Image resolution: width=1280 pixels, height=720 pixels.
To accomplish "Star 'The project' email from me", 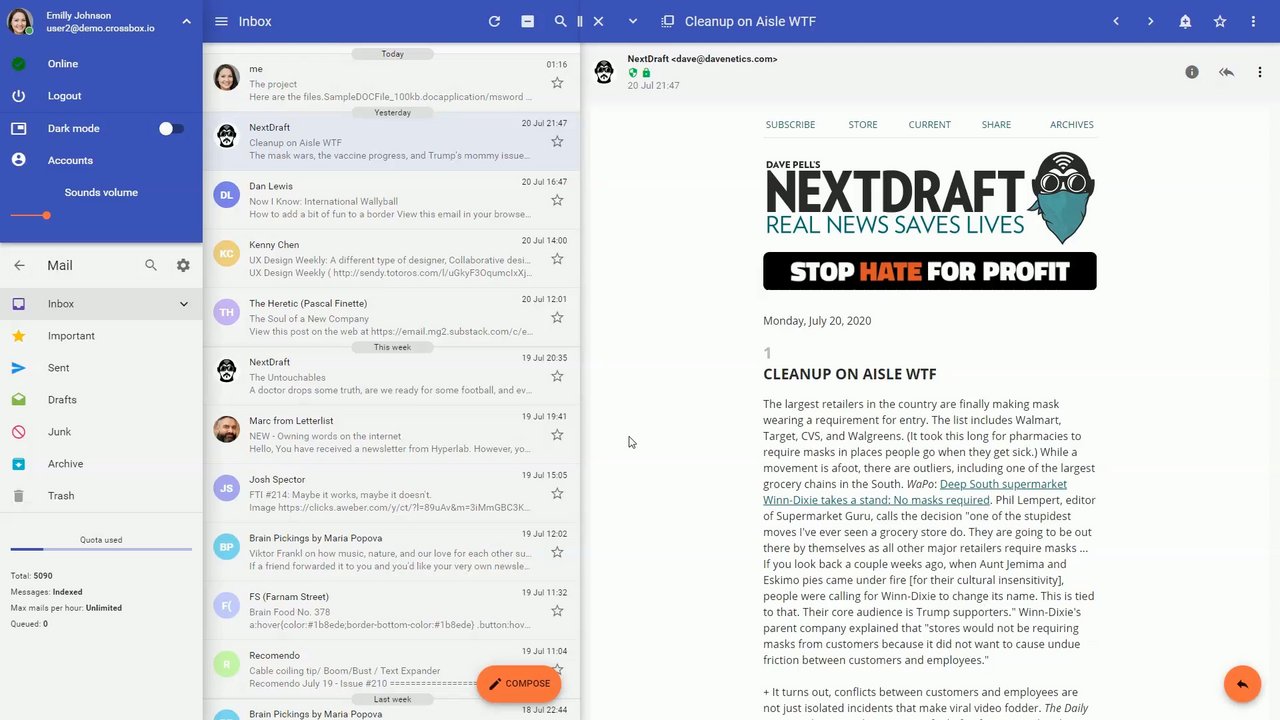I will point(557,83).
